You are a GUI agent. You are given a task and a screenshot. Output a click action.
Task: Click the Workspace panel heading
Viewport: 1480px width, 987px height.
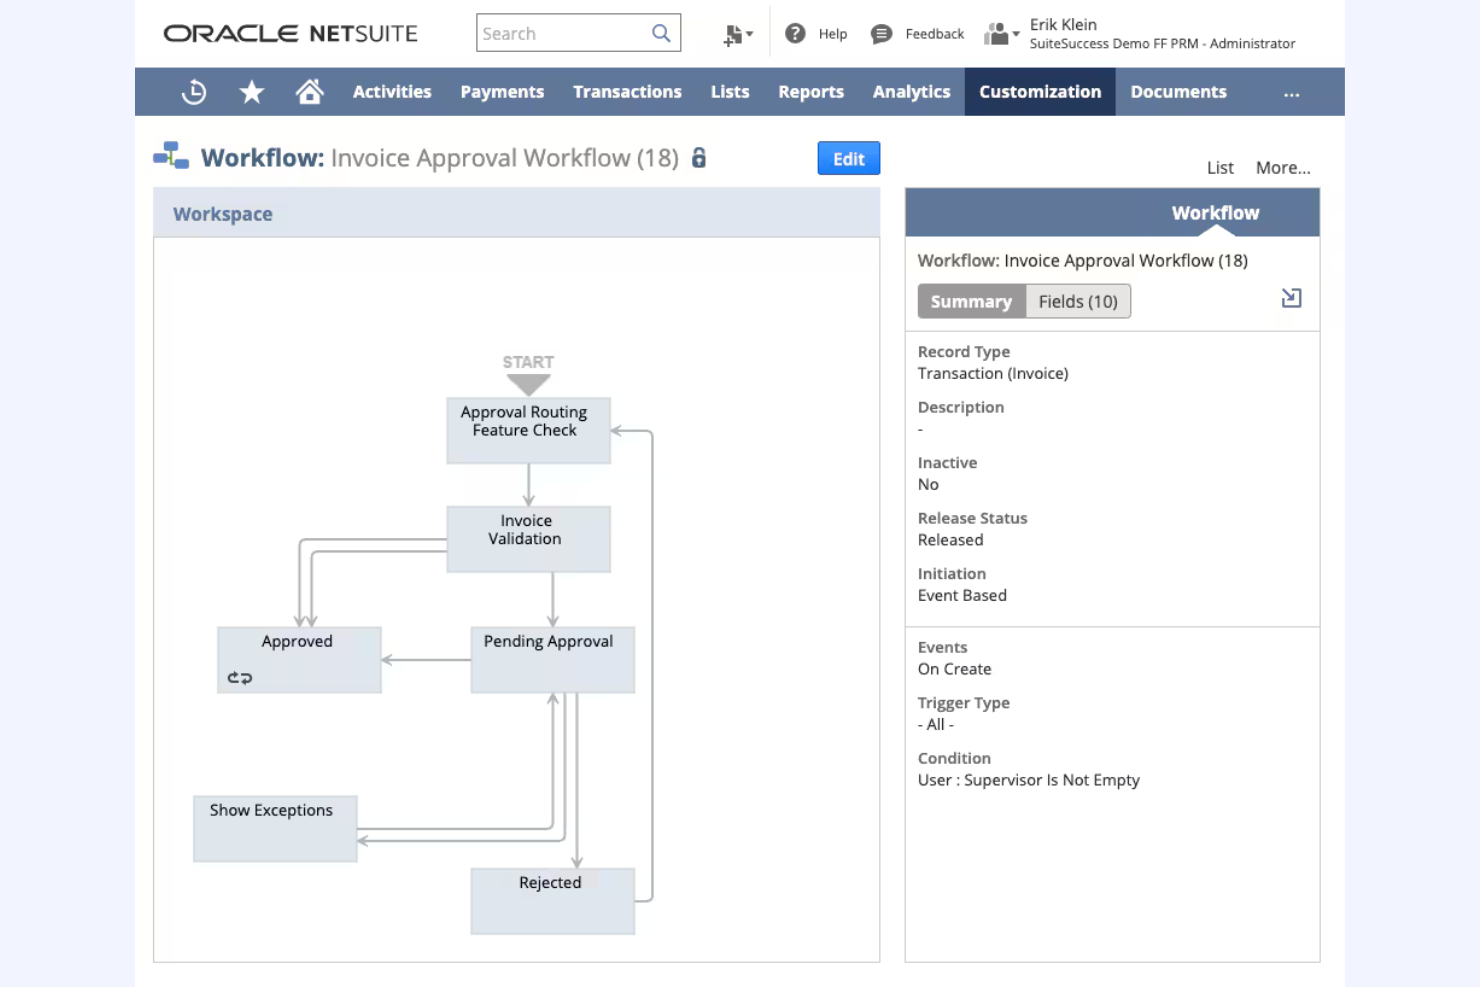coord(223,214)
